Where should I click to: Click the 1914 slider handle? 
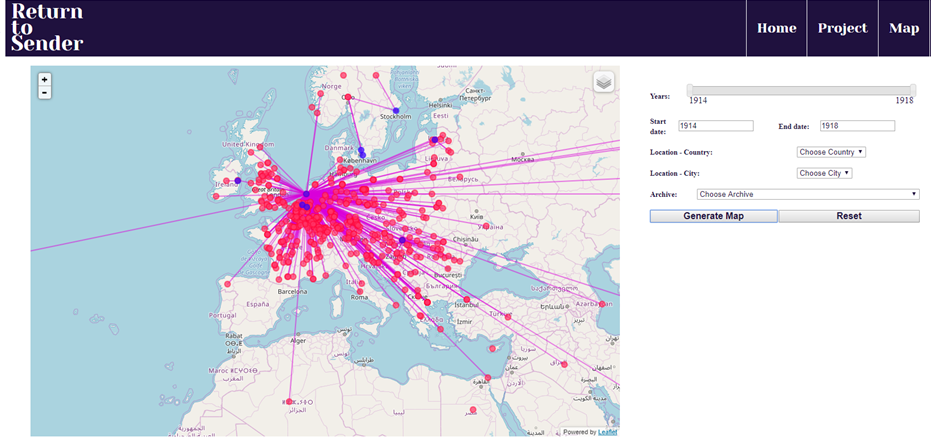[690, 90]
